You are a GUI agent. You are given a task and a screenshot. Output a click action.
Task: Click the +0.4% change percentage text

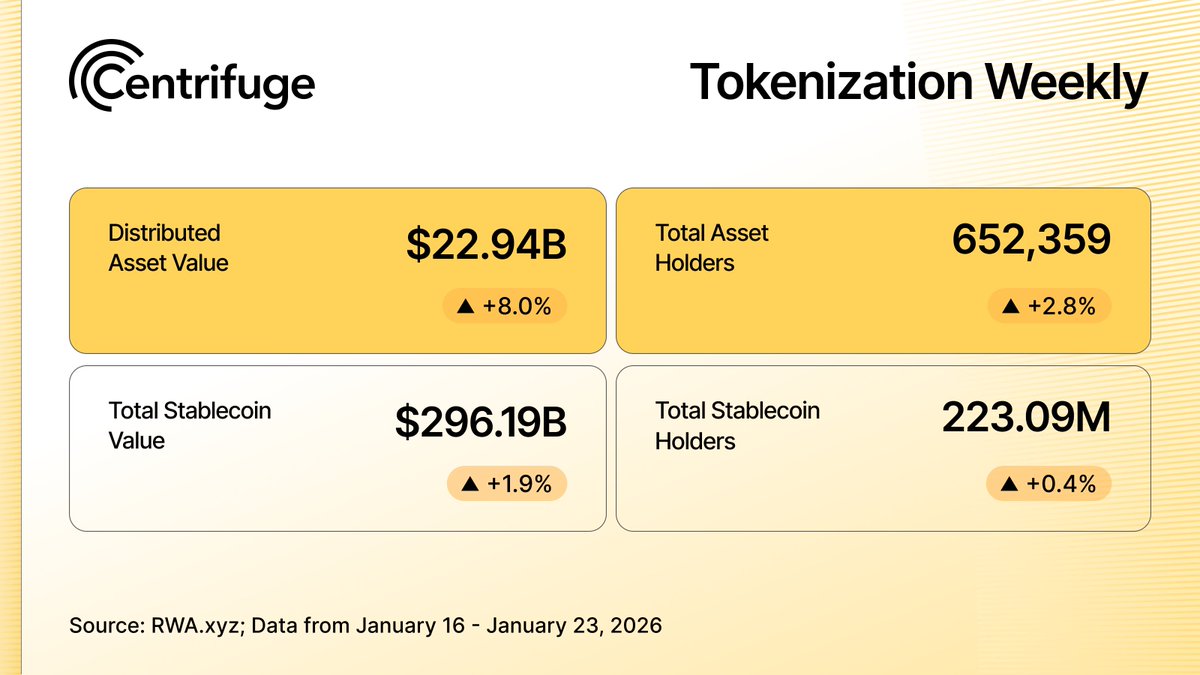(x=1061, y=485)
